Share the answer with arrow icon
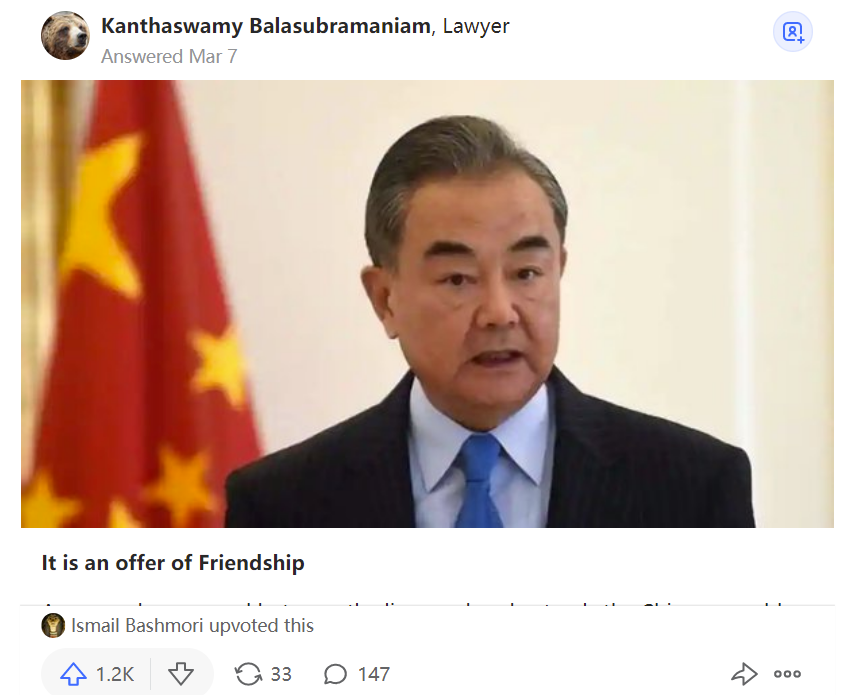 click(x=744, y=674)
